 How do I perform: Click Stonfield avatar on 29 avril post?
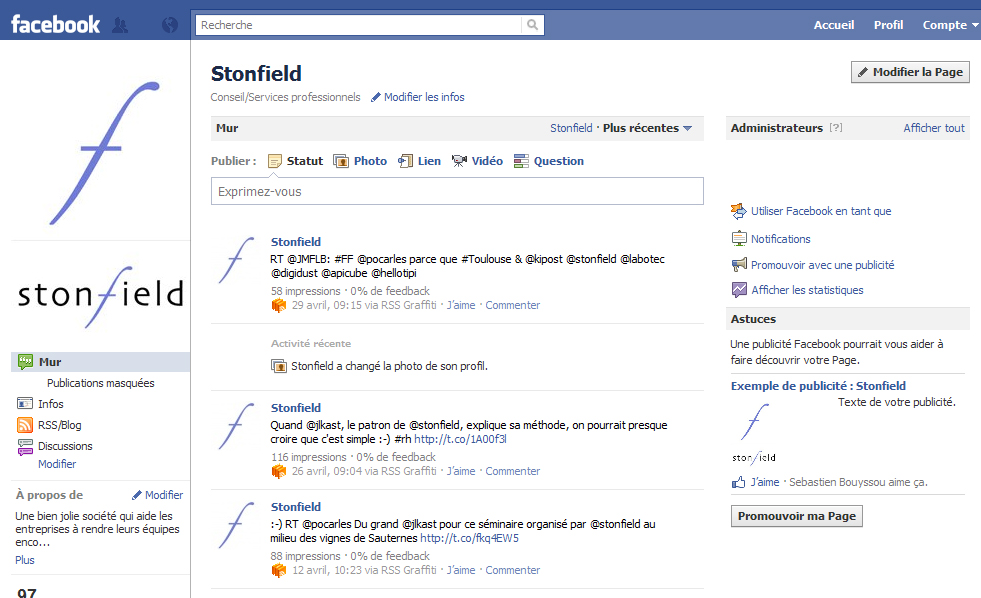click(x=236, y=260)
